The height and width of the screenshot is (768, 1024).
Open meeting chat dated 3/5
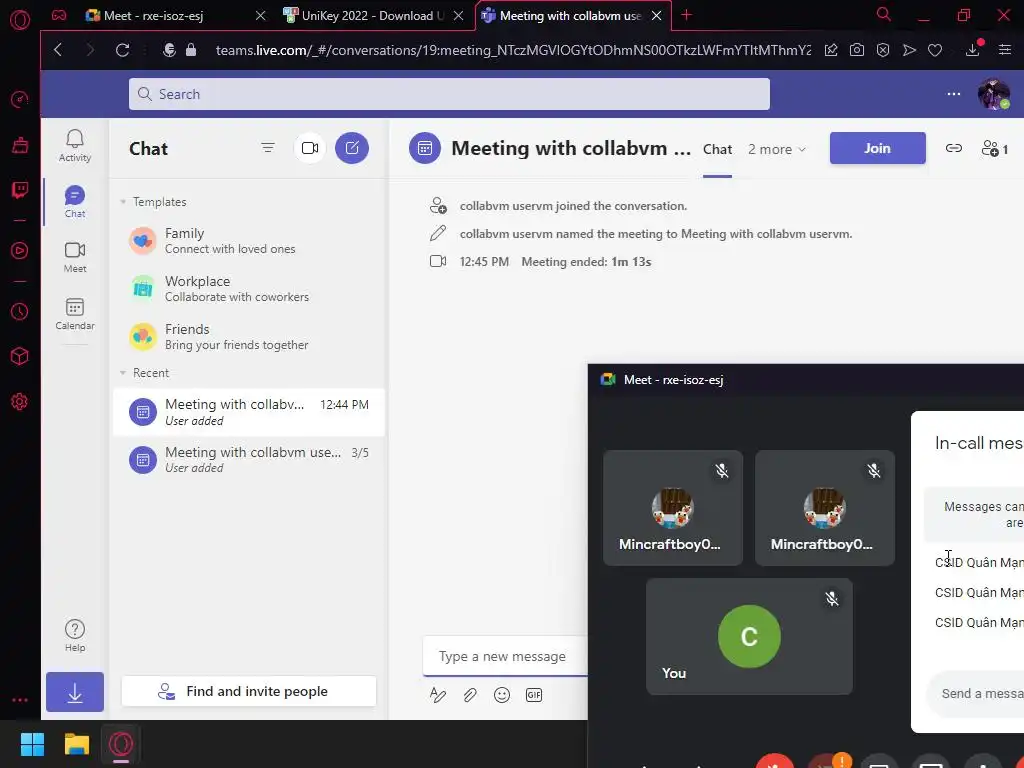248,460
